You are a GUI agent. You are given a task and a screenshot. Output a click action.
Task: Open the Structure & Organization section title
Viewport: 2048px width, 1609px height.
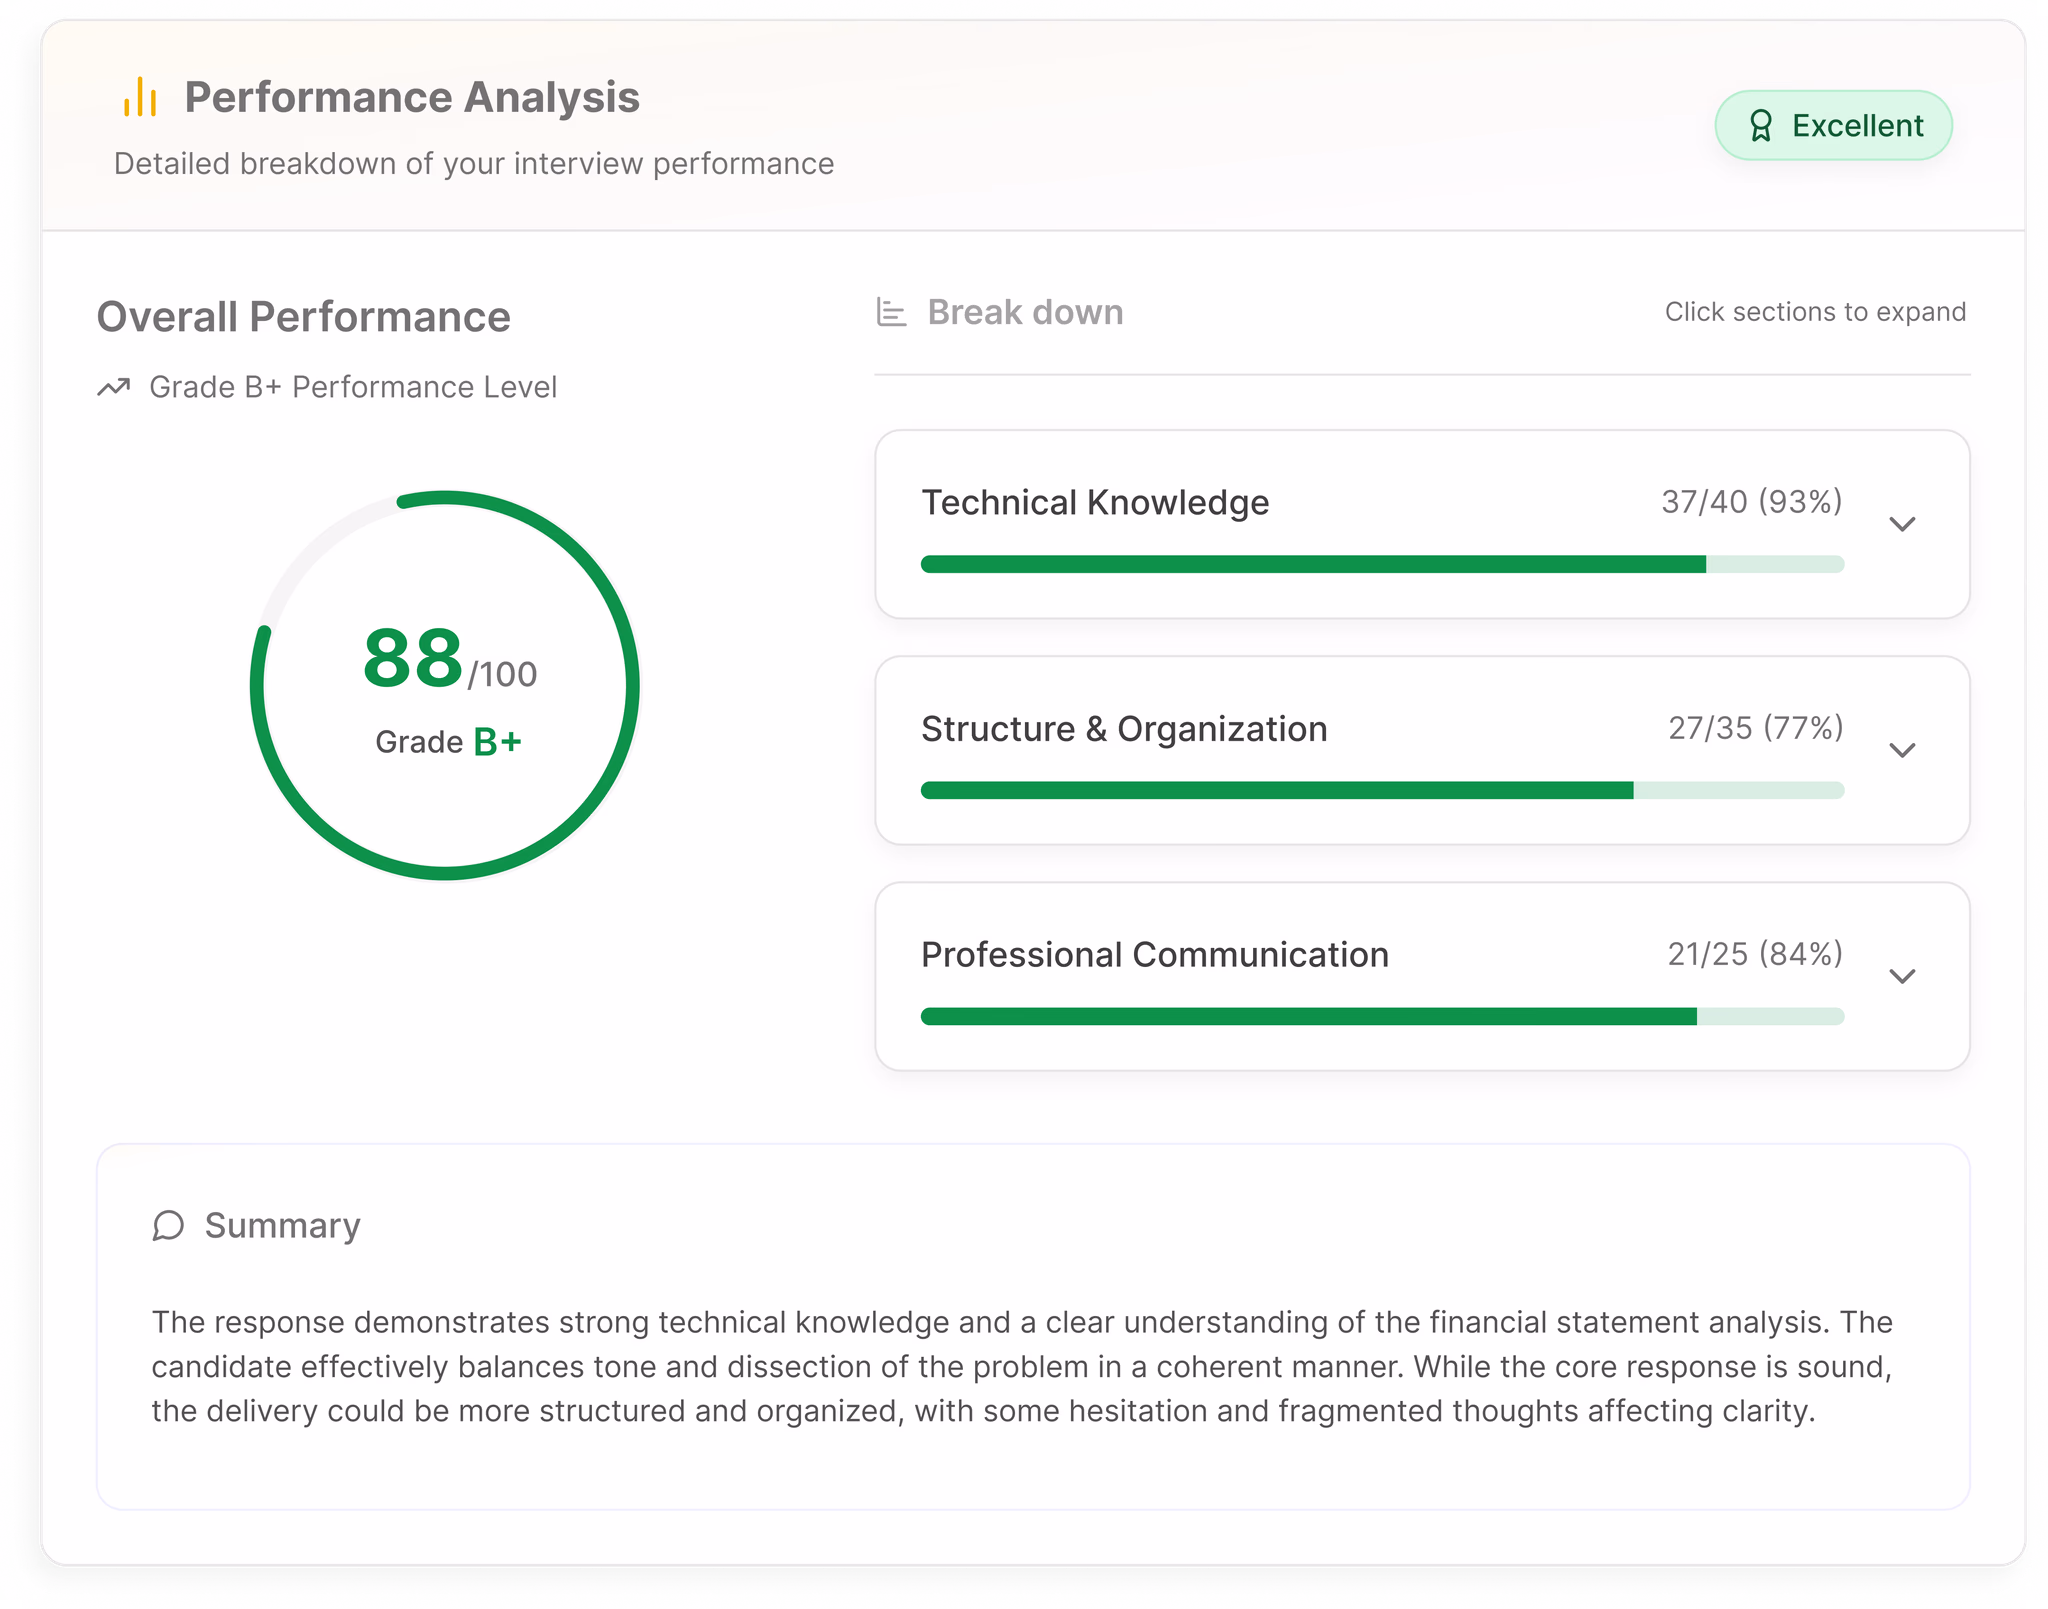pyautogui.click(x=1124, y=729)
